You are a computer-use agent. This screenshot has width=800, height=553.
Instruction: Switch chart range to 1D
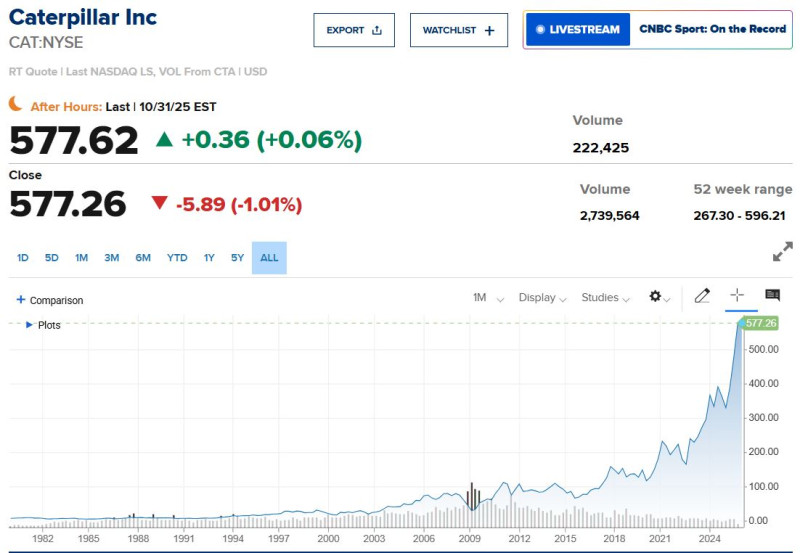click(x=23, y=258)
